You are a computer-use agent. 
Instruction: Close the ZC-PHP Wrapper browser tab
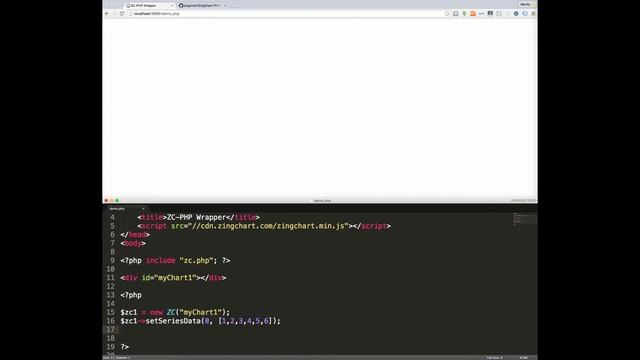point(172,5)
